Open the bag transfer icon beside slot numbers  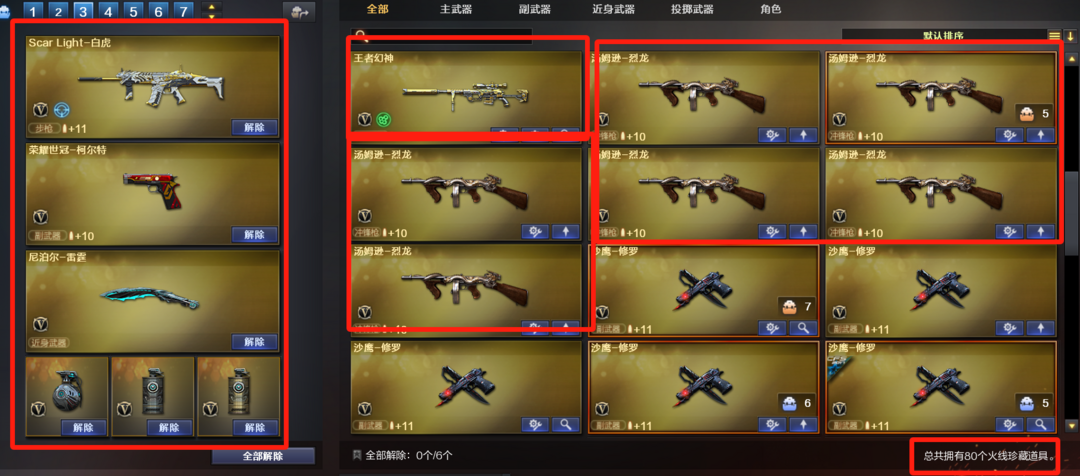pos(299,11)
